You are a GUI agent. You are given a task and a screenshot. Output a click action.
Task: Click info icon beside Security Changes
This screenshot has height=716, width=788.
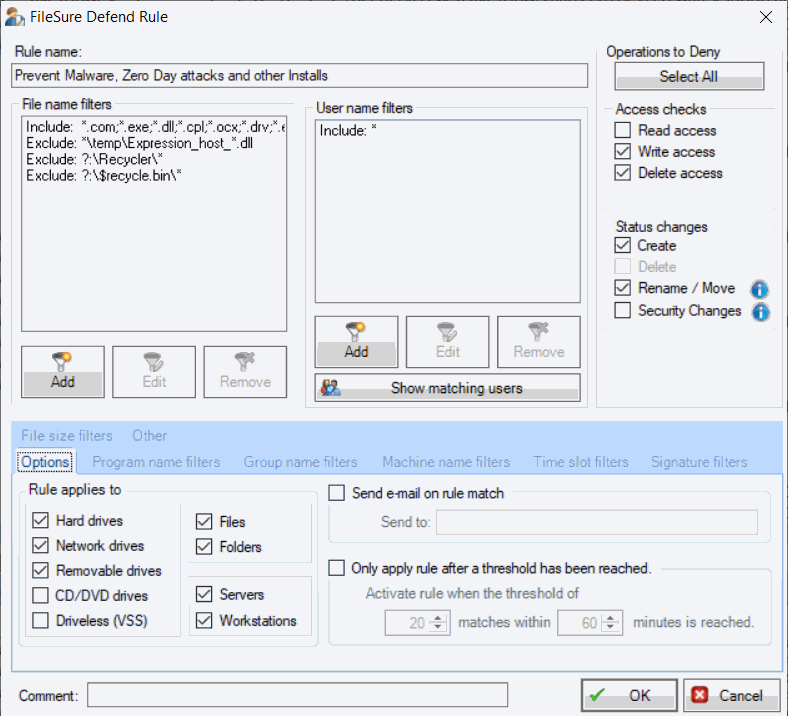point(760,312)
